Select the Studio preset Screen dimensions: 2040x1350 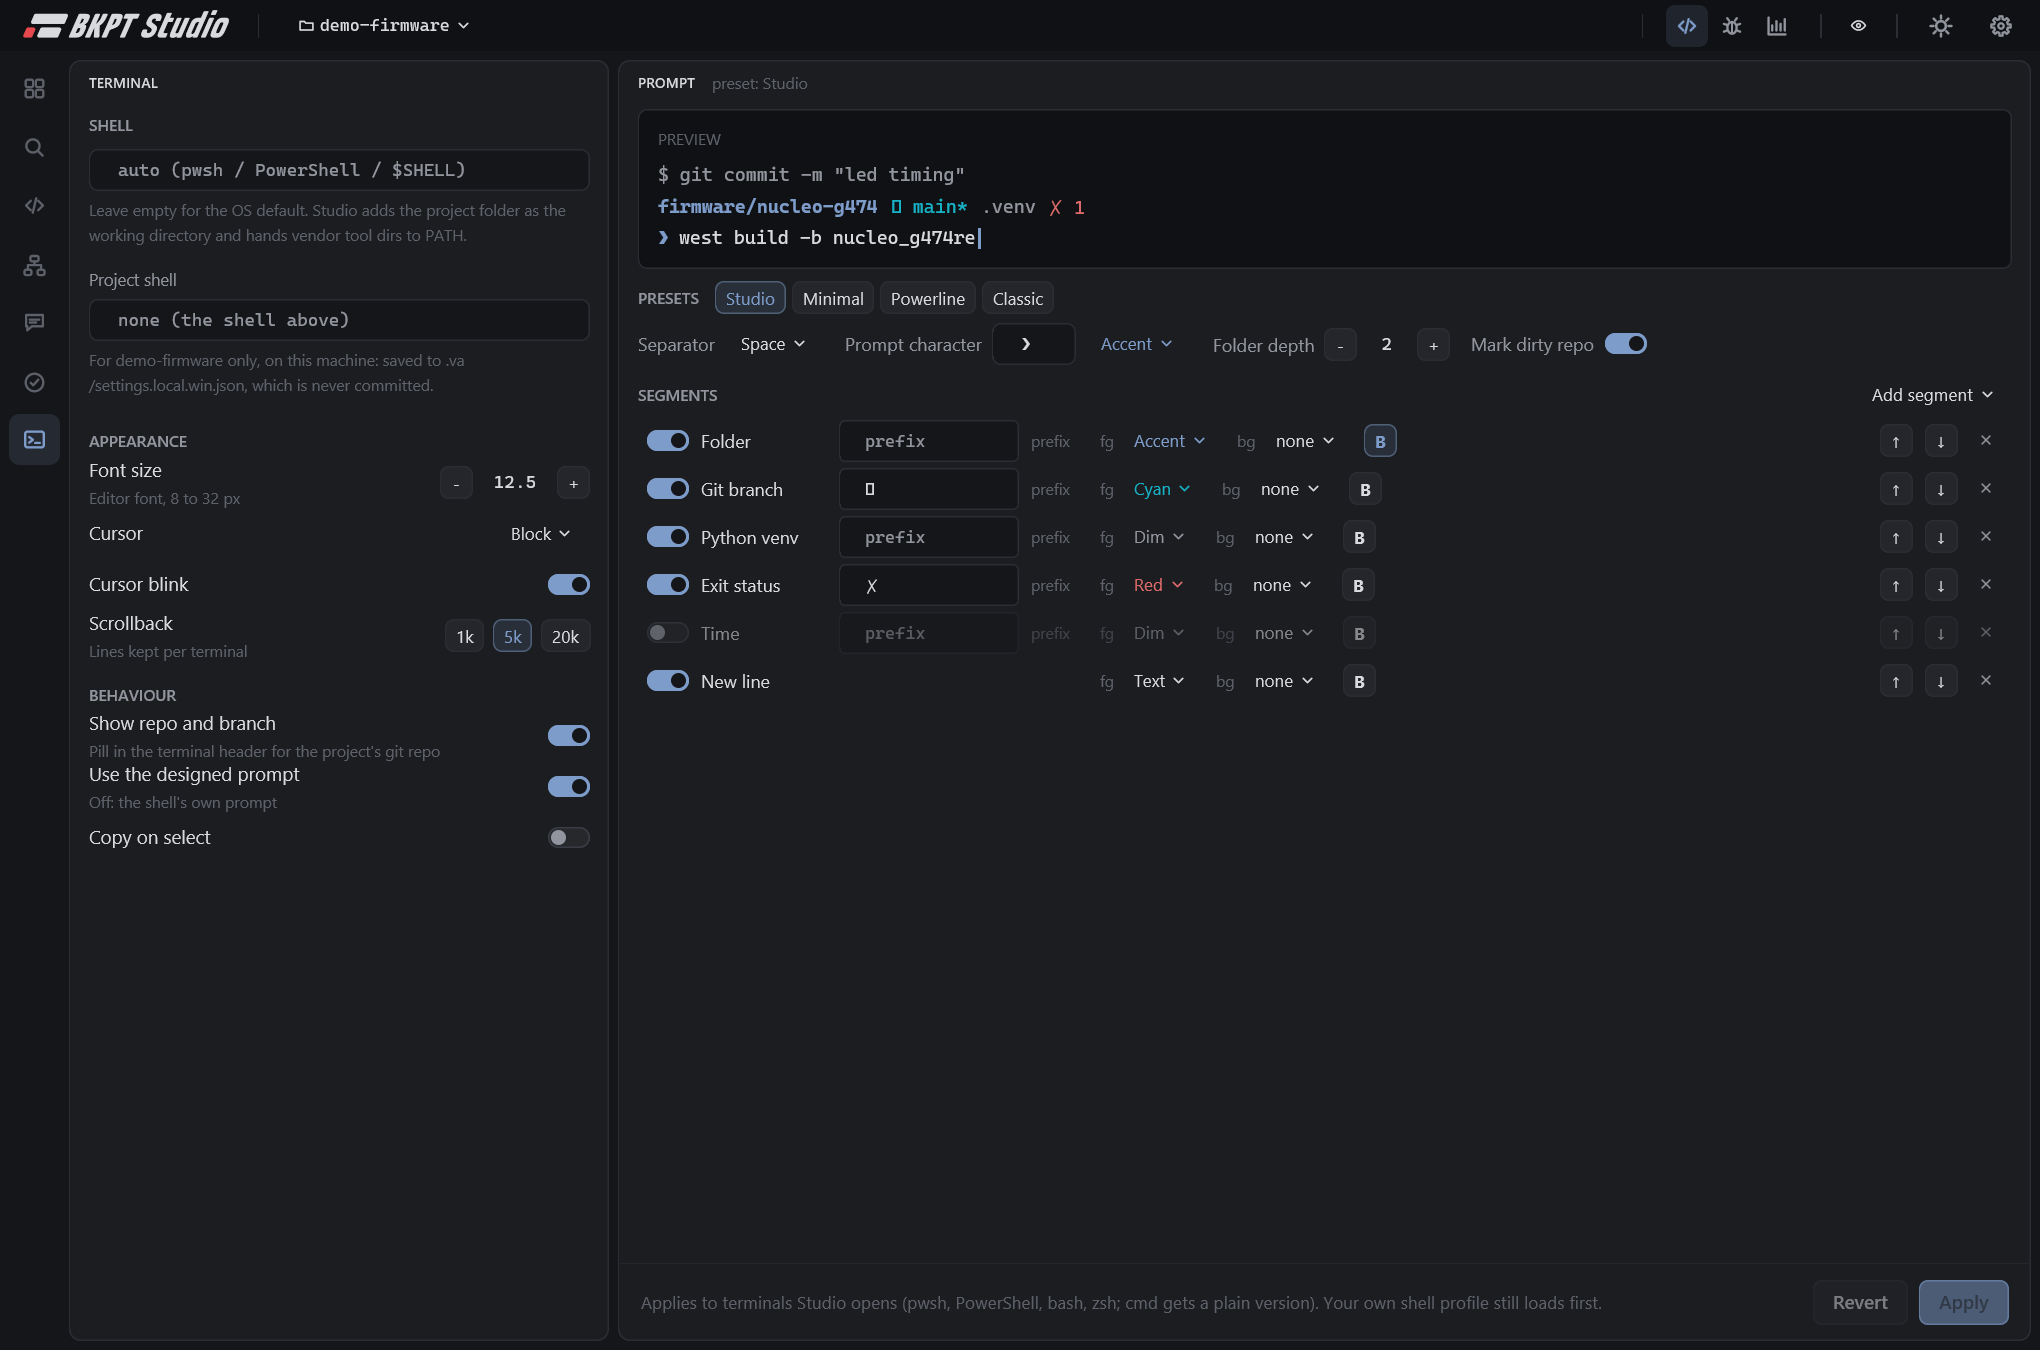tap(750, 298)
